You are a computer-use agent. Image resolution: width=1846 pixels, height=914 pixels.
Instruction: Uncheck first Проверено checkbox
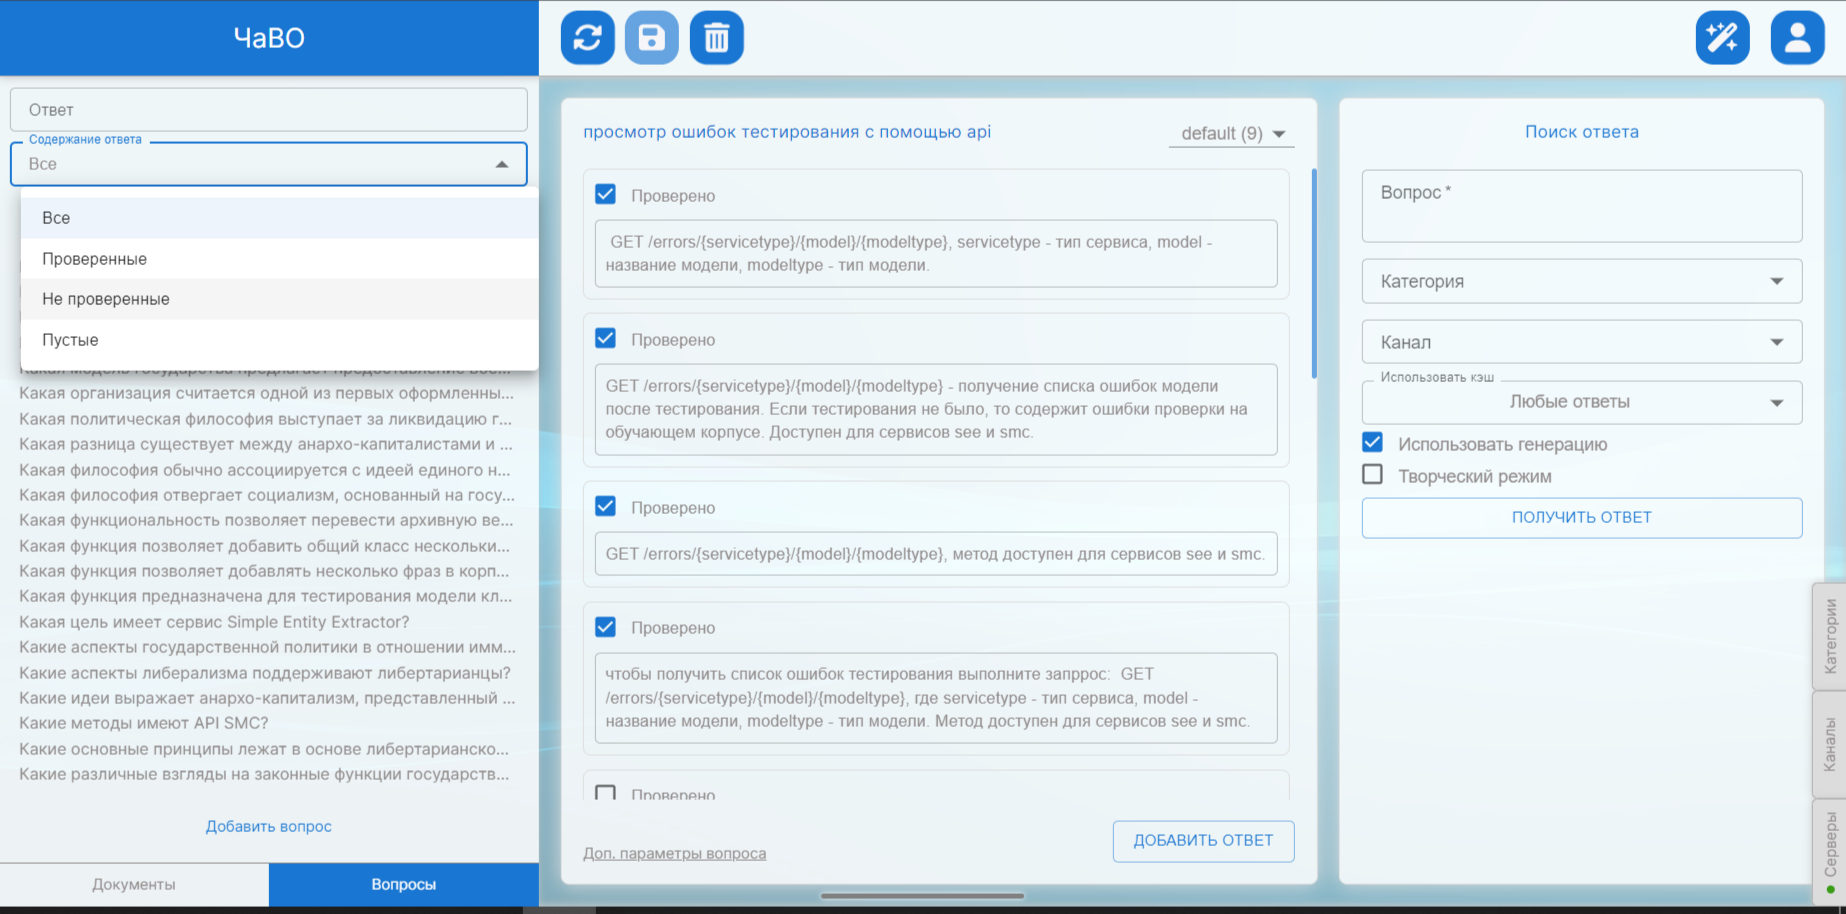tap(605, 194)
